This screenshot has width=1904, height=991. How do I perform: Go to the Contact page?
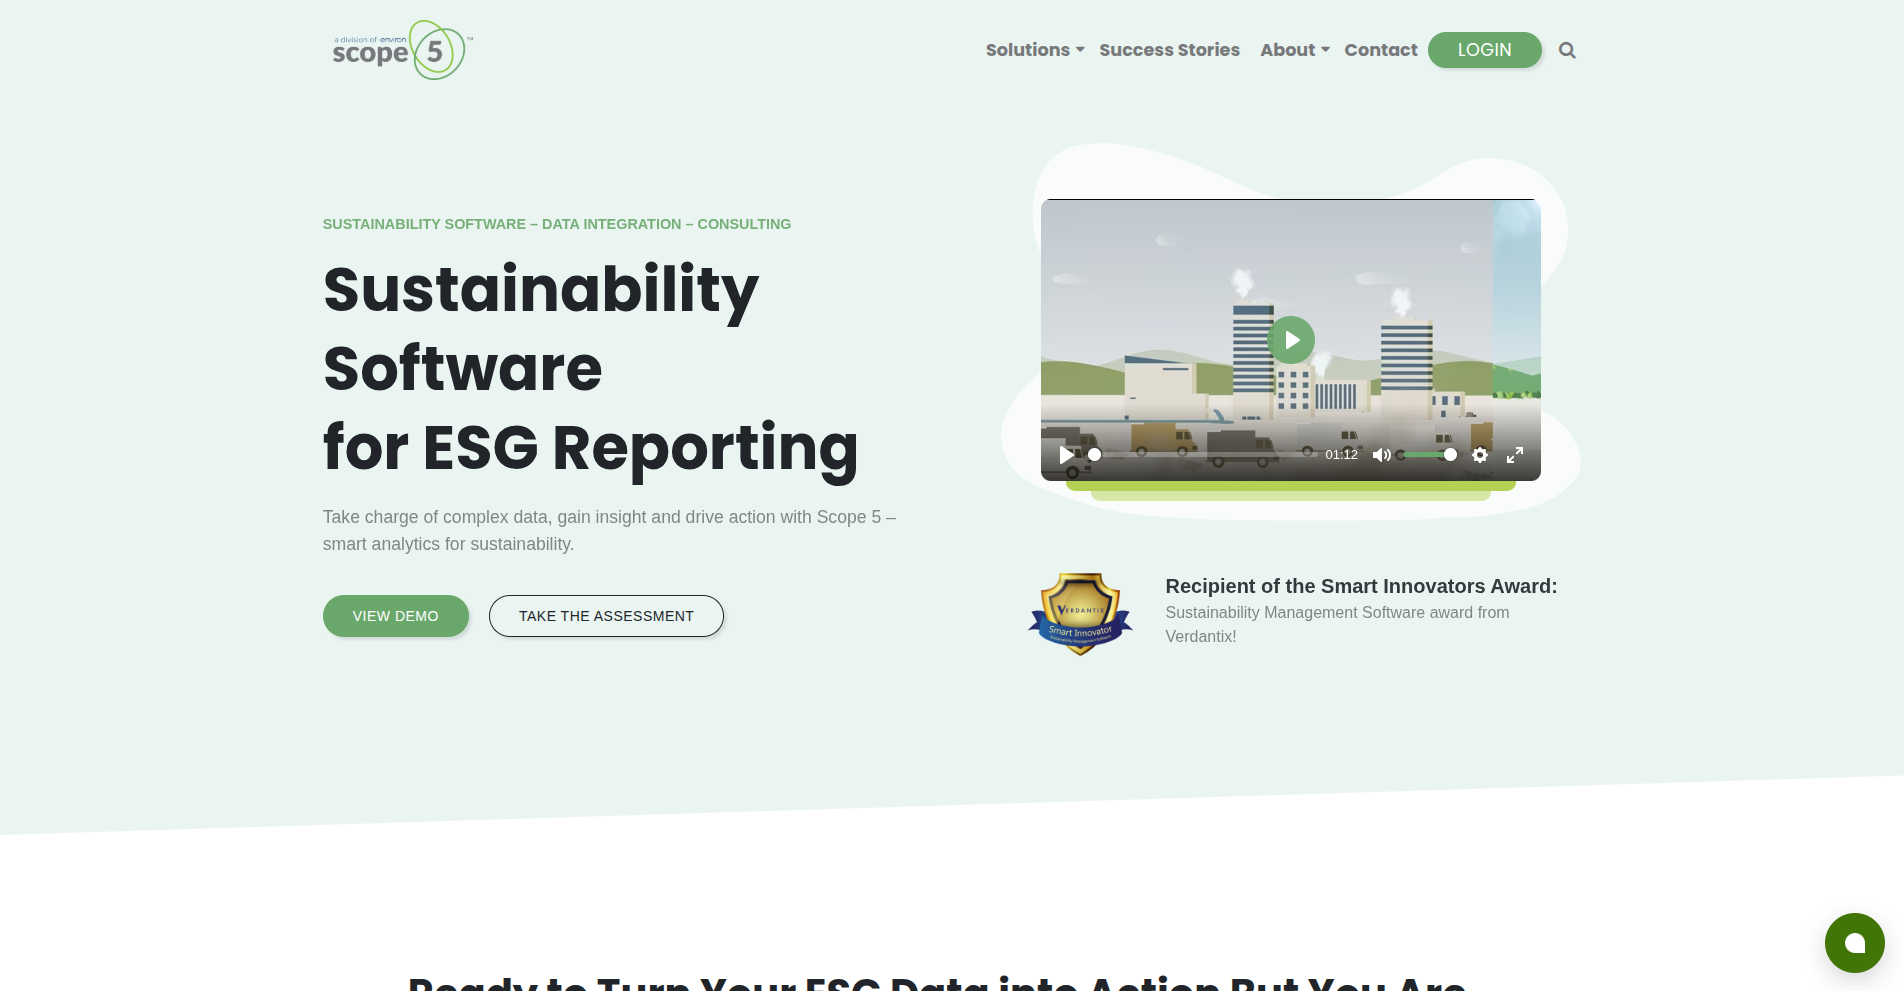(x=1380, y=50)
